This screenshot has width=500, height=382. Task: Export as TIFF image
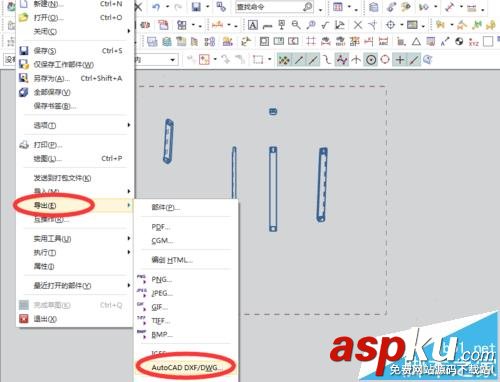[x=186, y=321]
